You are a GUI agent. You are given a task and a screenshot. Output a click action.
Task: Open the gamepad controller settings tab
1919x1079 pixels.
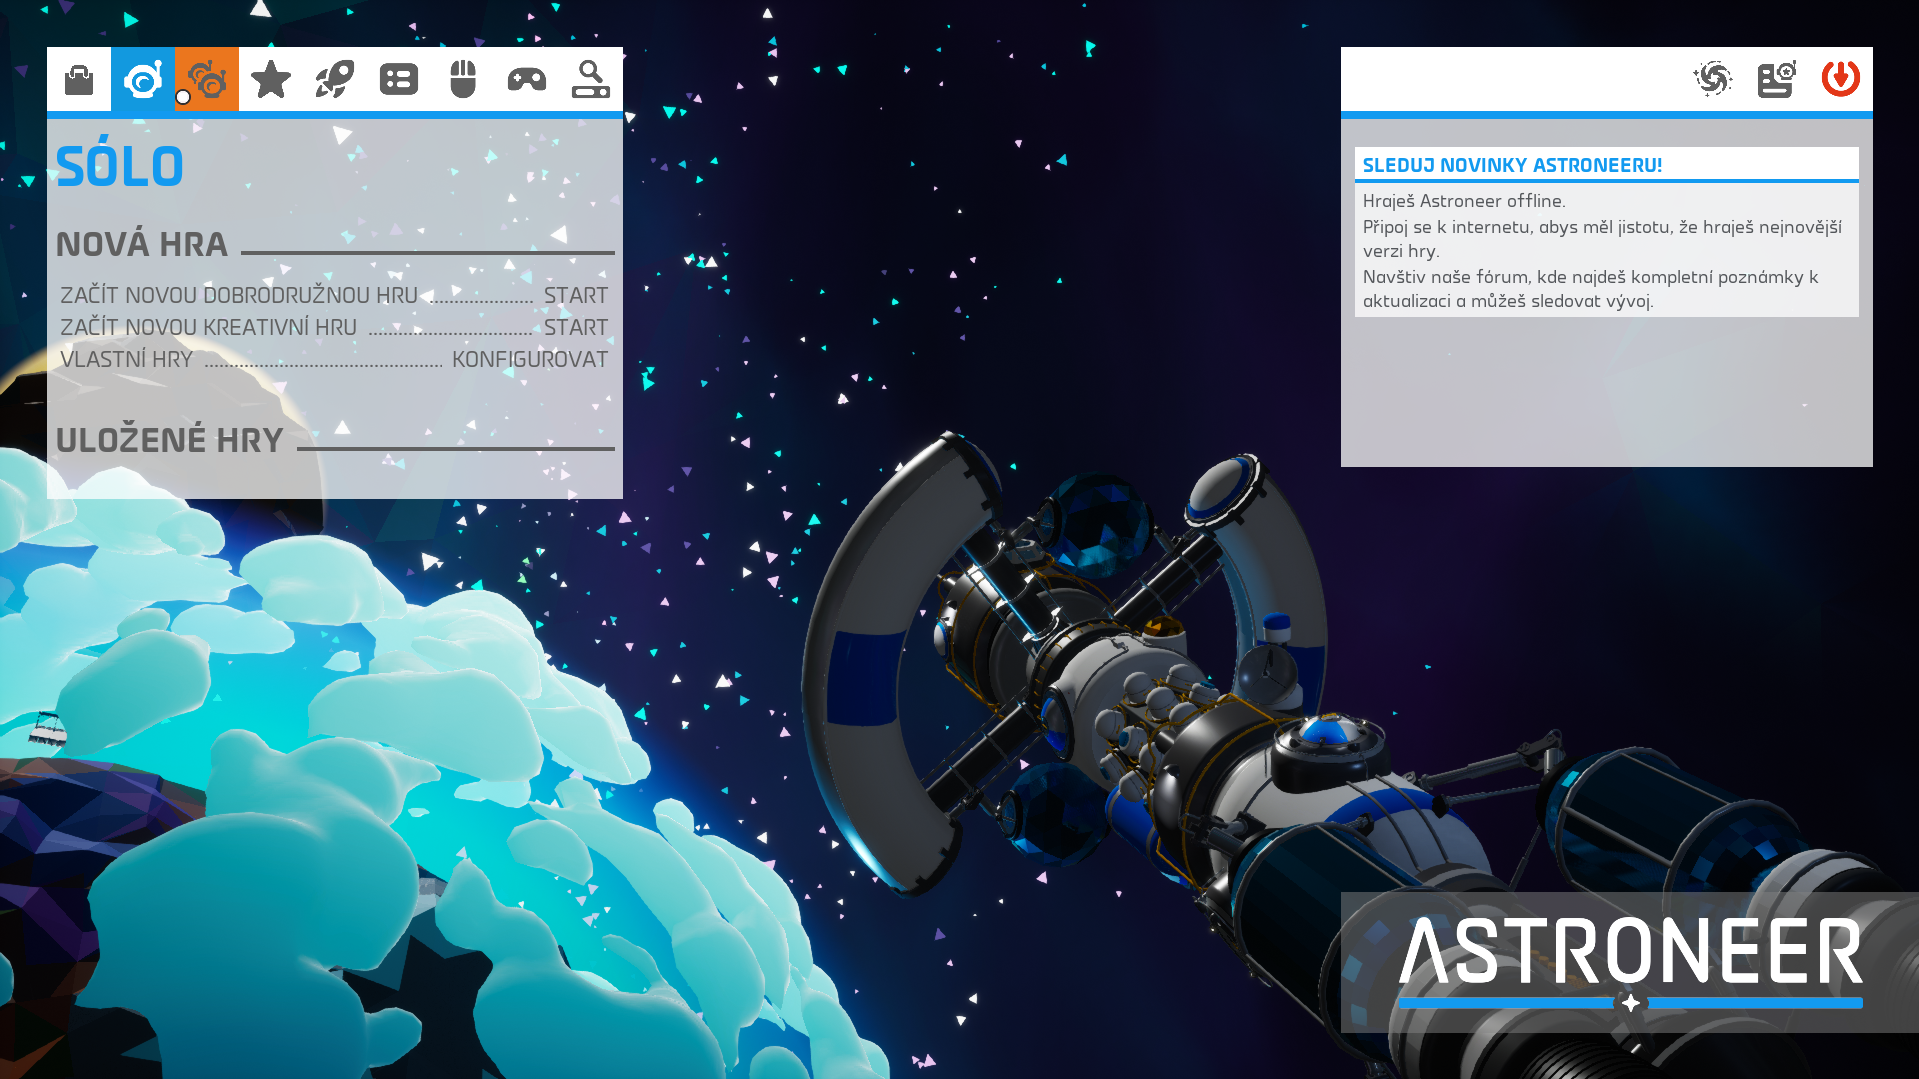click(527, 79)
